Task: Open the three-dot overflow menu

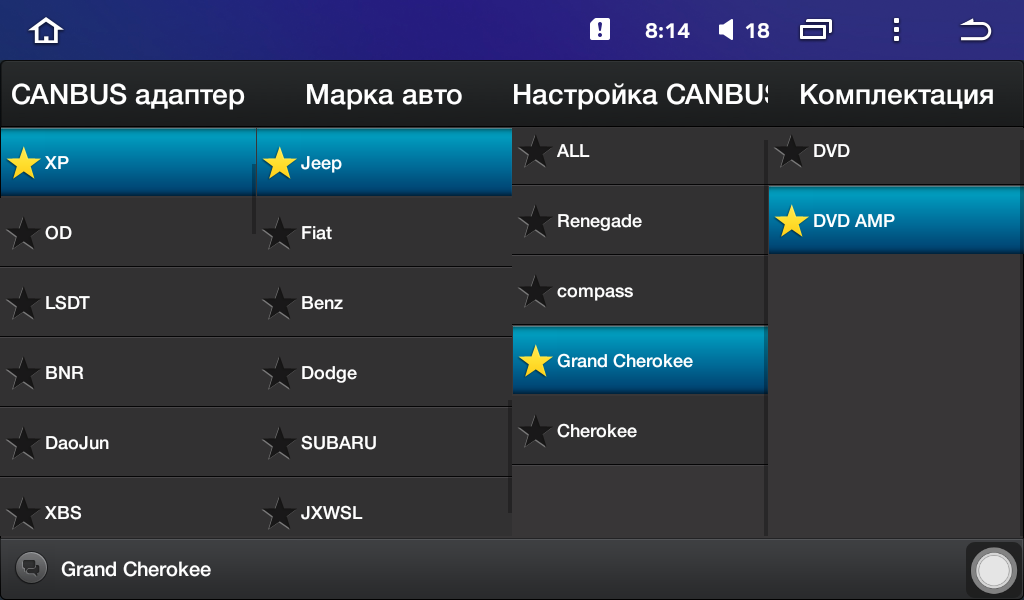Action: 896,30
